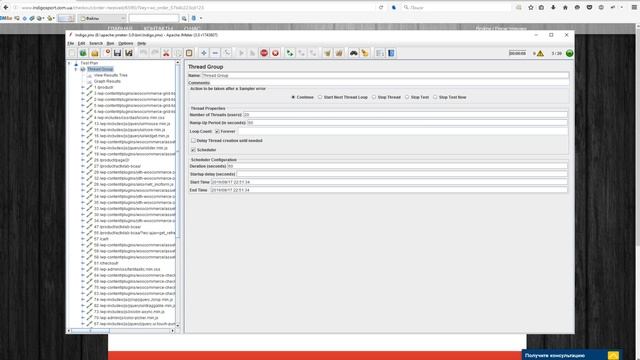Select the Continue radio button
Screen dimensions: 640x360
point(293,97)
